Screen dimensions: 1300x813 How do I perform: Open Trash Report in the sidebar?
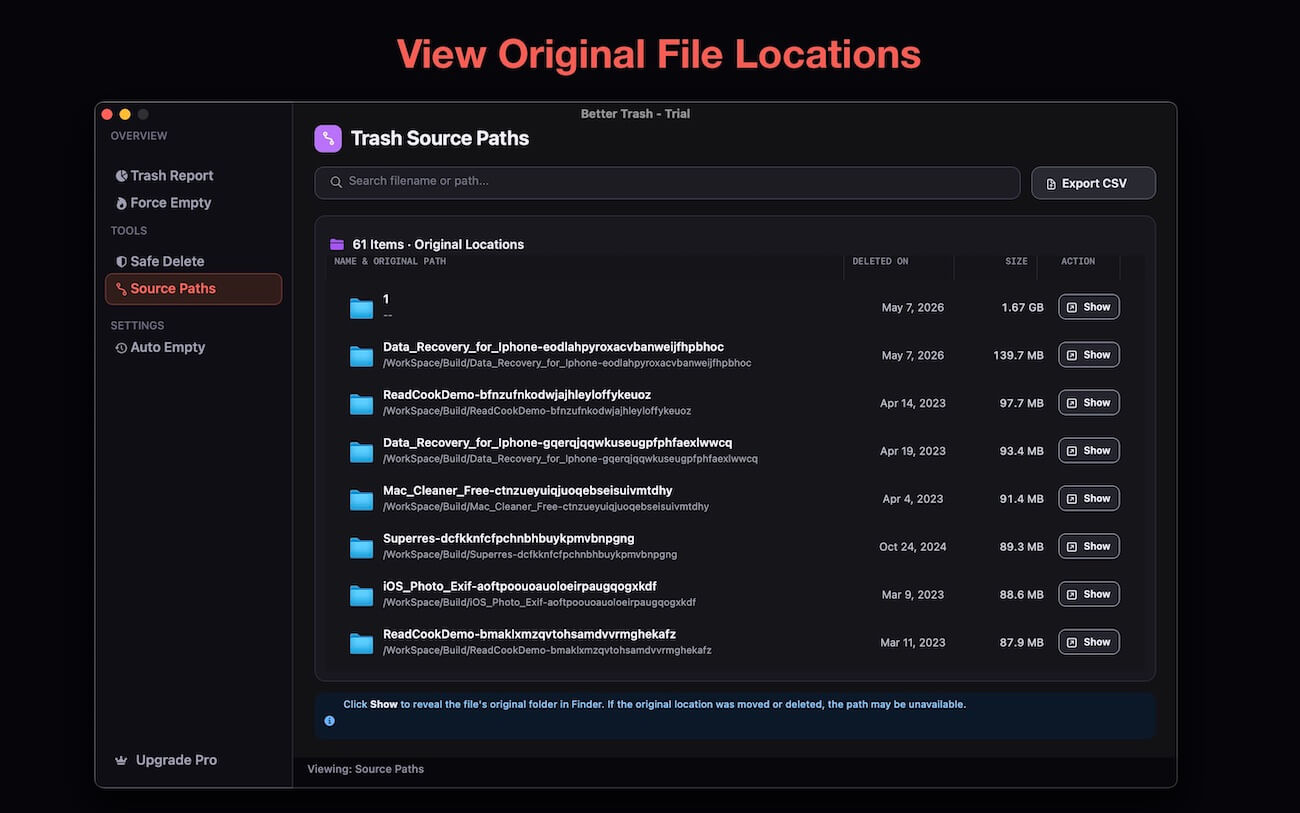[x=193, y=176]
